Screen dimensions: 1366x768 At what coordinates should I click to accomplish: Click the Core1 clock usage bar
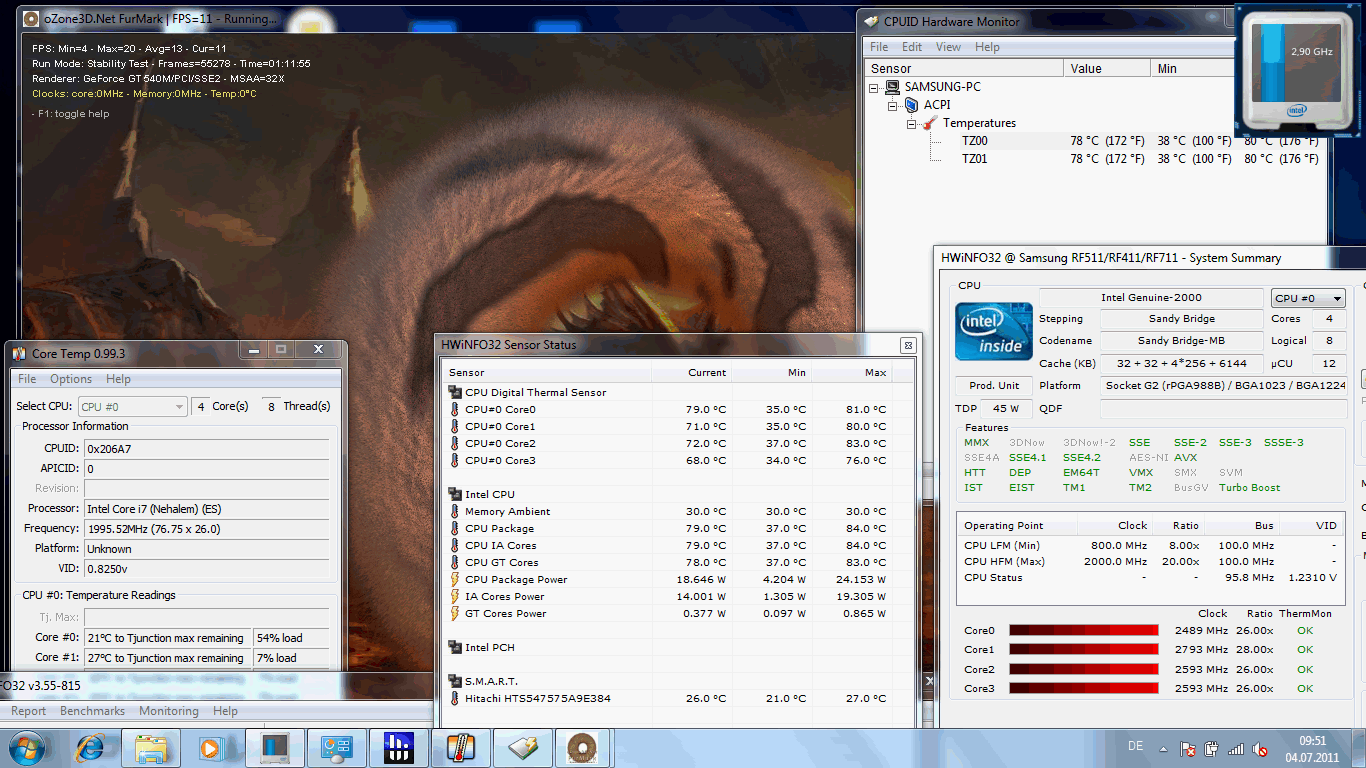[1083, 649]
